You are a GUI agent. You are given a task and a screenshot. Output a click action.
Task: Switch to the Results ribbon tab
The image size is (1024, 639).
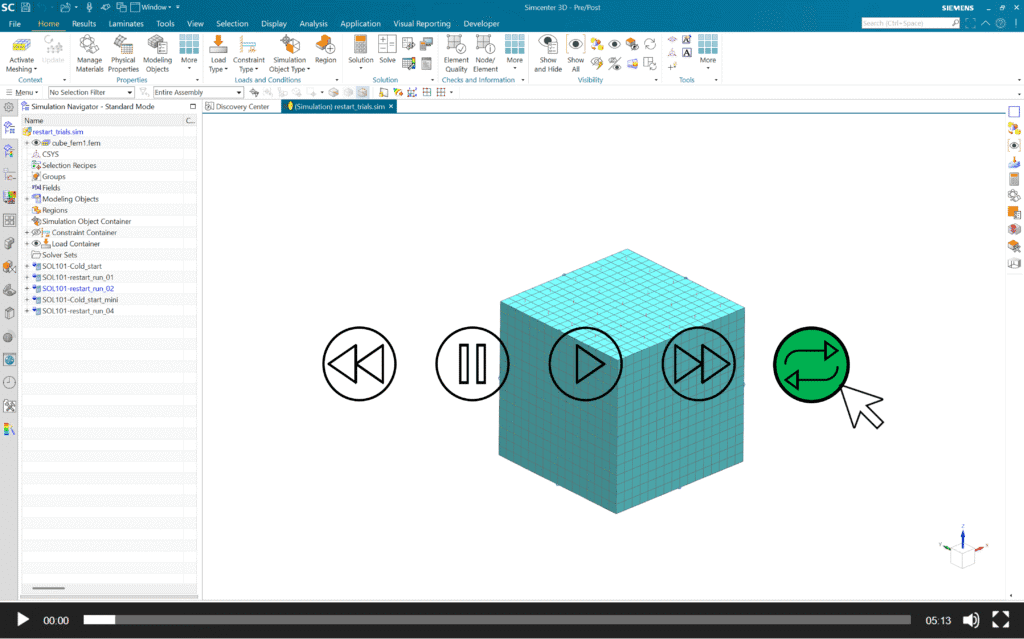84,23
